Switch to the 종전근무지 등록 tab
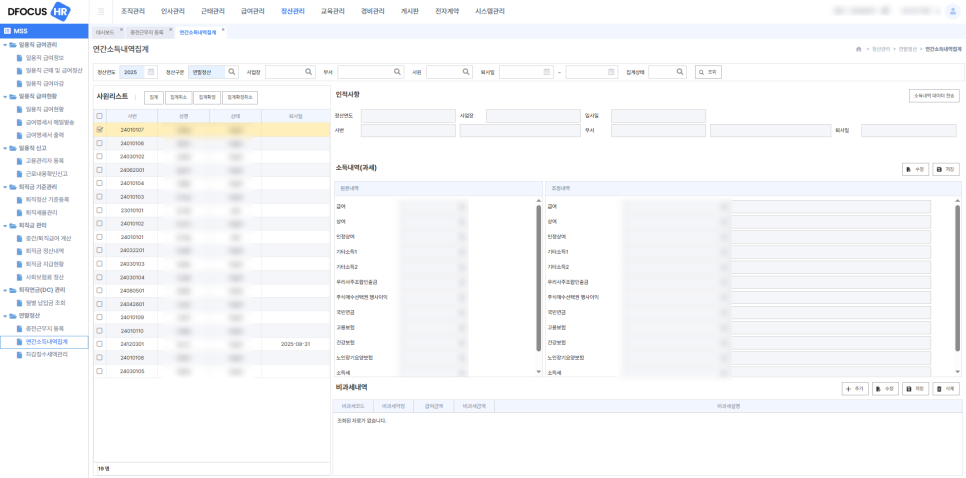 147,31
